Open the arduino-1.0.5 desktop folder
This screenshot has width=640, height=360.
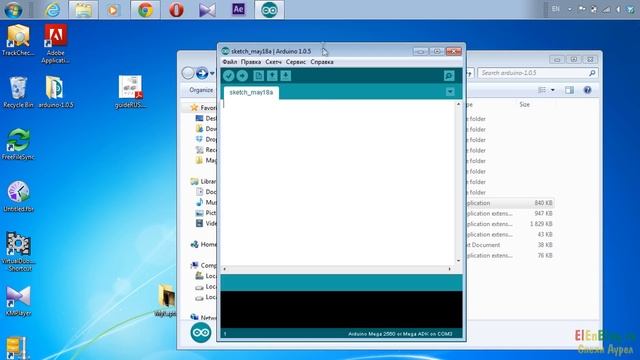coord(56,92)
